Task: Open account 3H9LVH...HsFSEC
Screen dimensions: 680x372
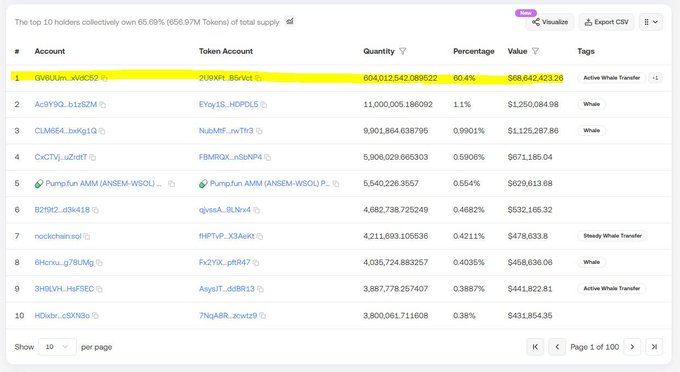Action: pos(64,289)
